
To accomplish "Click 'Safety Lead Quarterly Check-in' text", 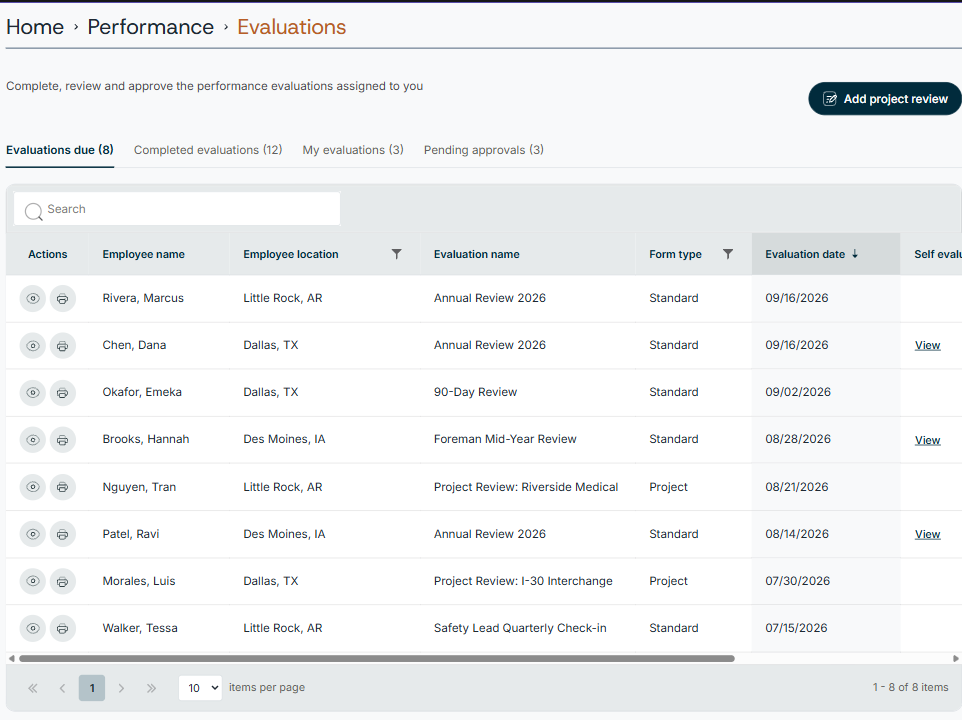I will [520, 628].
